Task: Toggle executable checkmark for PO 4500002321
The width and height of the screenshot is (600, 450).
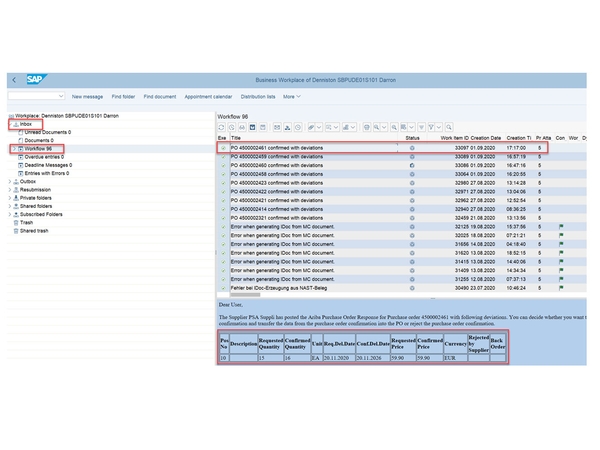Action: pyautogui.click(x=223, y=217)
